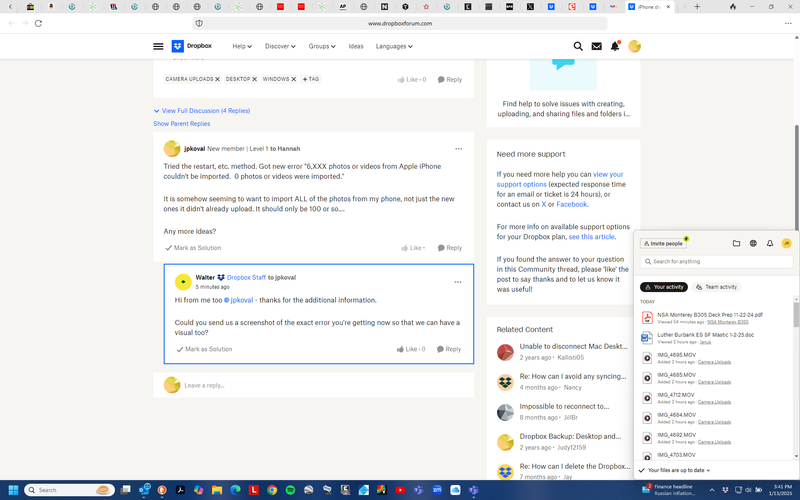This screenshot has width=800, height=500.
Task: Open Luther Burbank ES SF Mastic 1-2-25.doc
Action: pyautogui.click(x=705, y=335)
